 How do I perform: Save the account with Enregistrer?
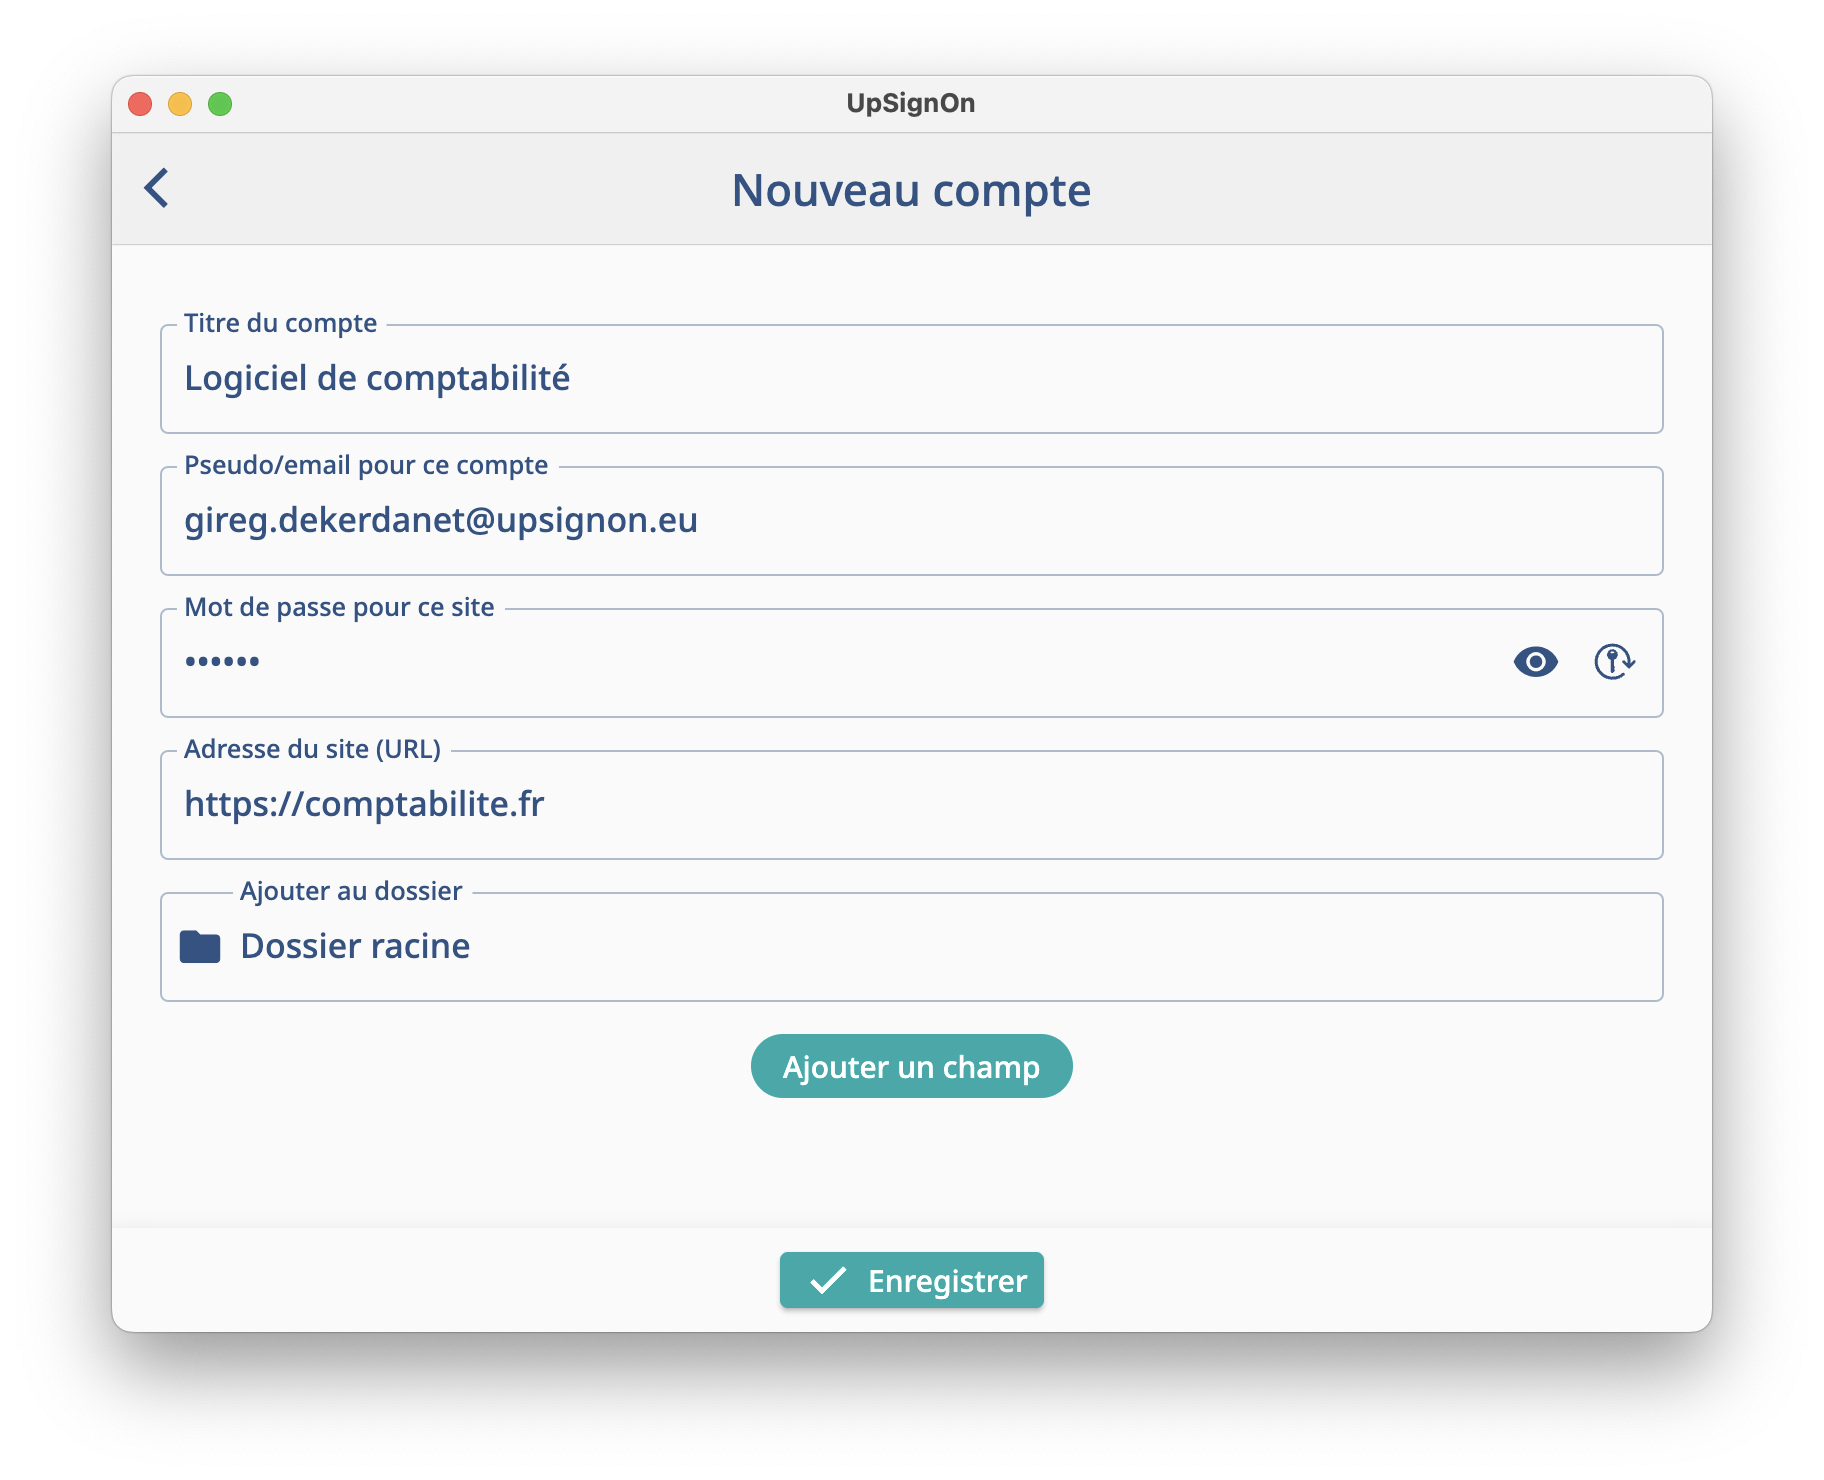click(911, 1280)
